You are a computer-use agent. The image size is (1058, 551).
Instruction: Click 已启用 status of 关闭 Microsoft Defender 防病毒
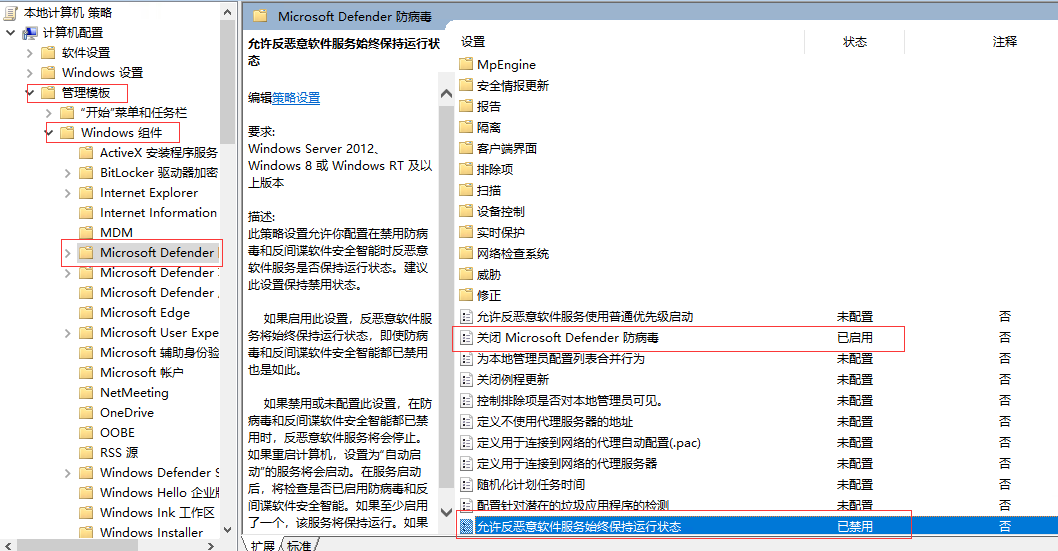[854, 337]
